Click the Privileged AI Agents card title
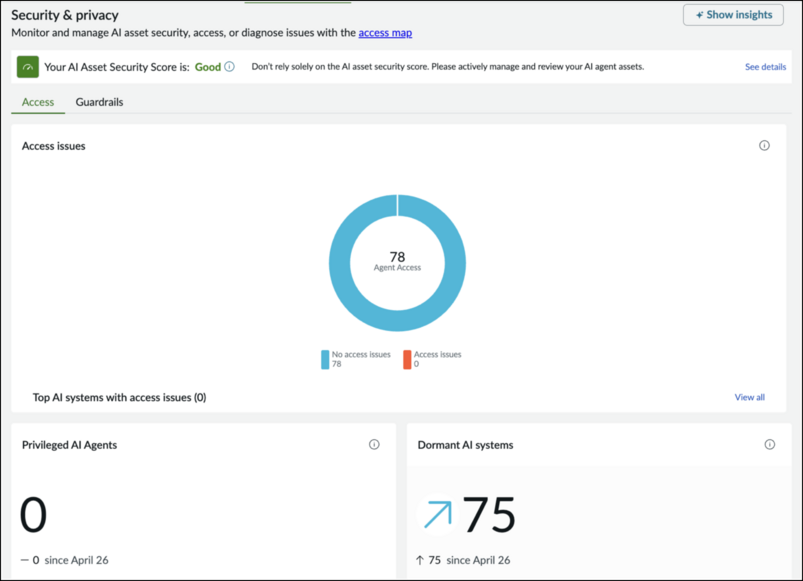The height and width of the screenshot is (581, 803). tap(69, 445)
